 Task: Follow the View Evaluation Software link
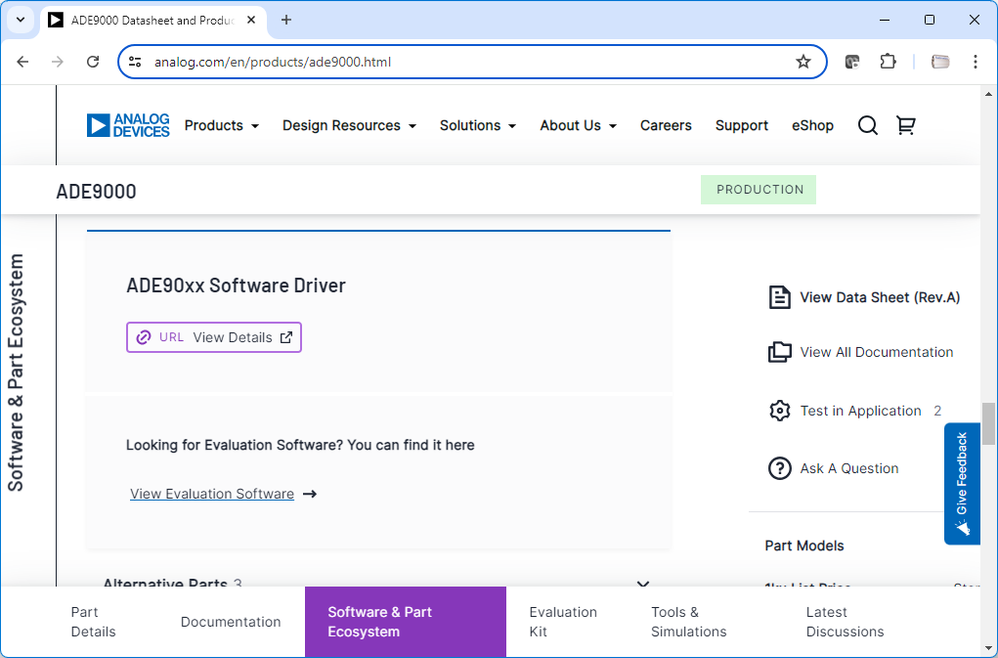click(x=212, y=494)
